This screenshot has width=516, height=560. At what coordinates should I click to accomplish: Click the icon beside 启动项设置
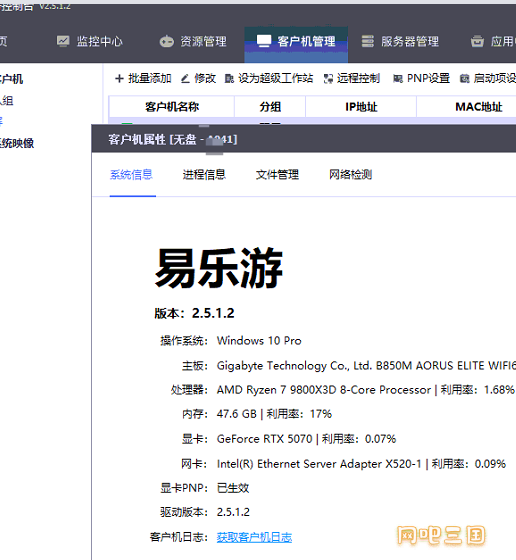[464, 79]
